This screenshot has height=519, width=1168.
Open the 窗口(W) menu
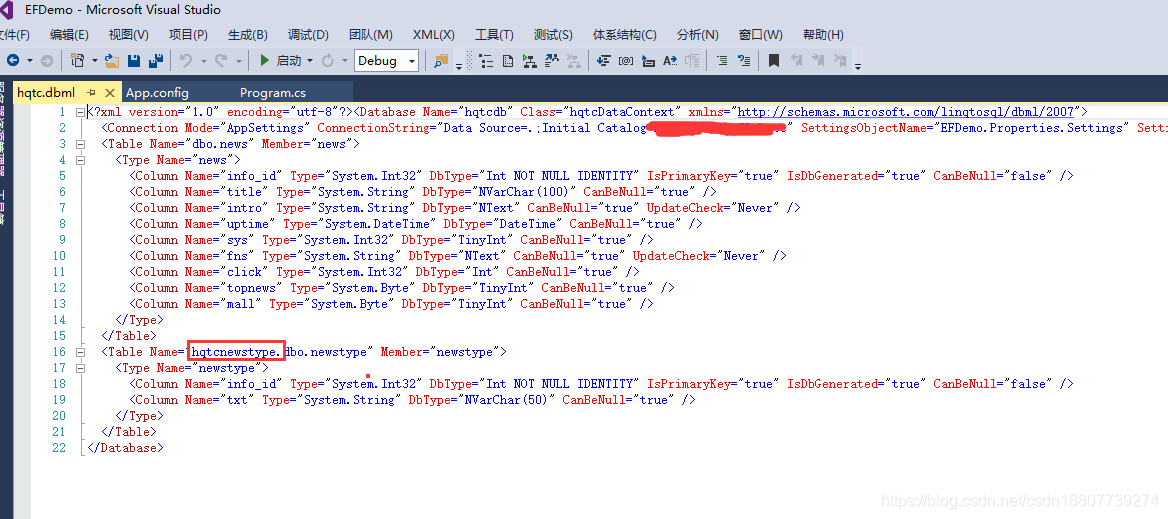(x=761, y=35)
